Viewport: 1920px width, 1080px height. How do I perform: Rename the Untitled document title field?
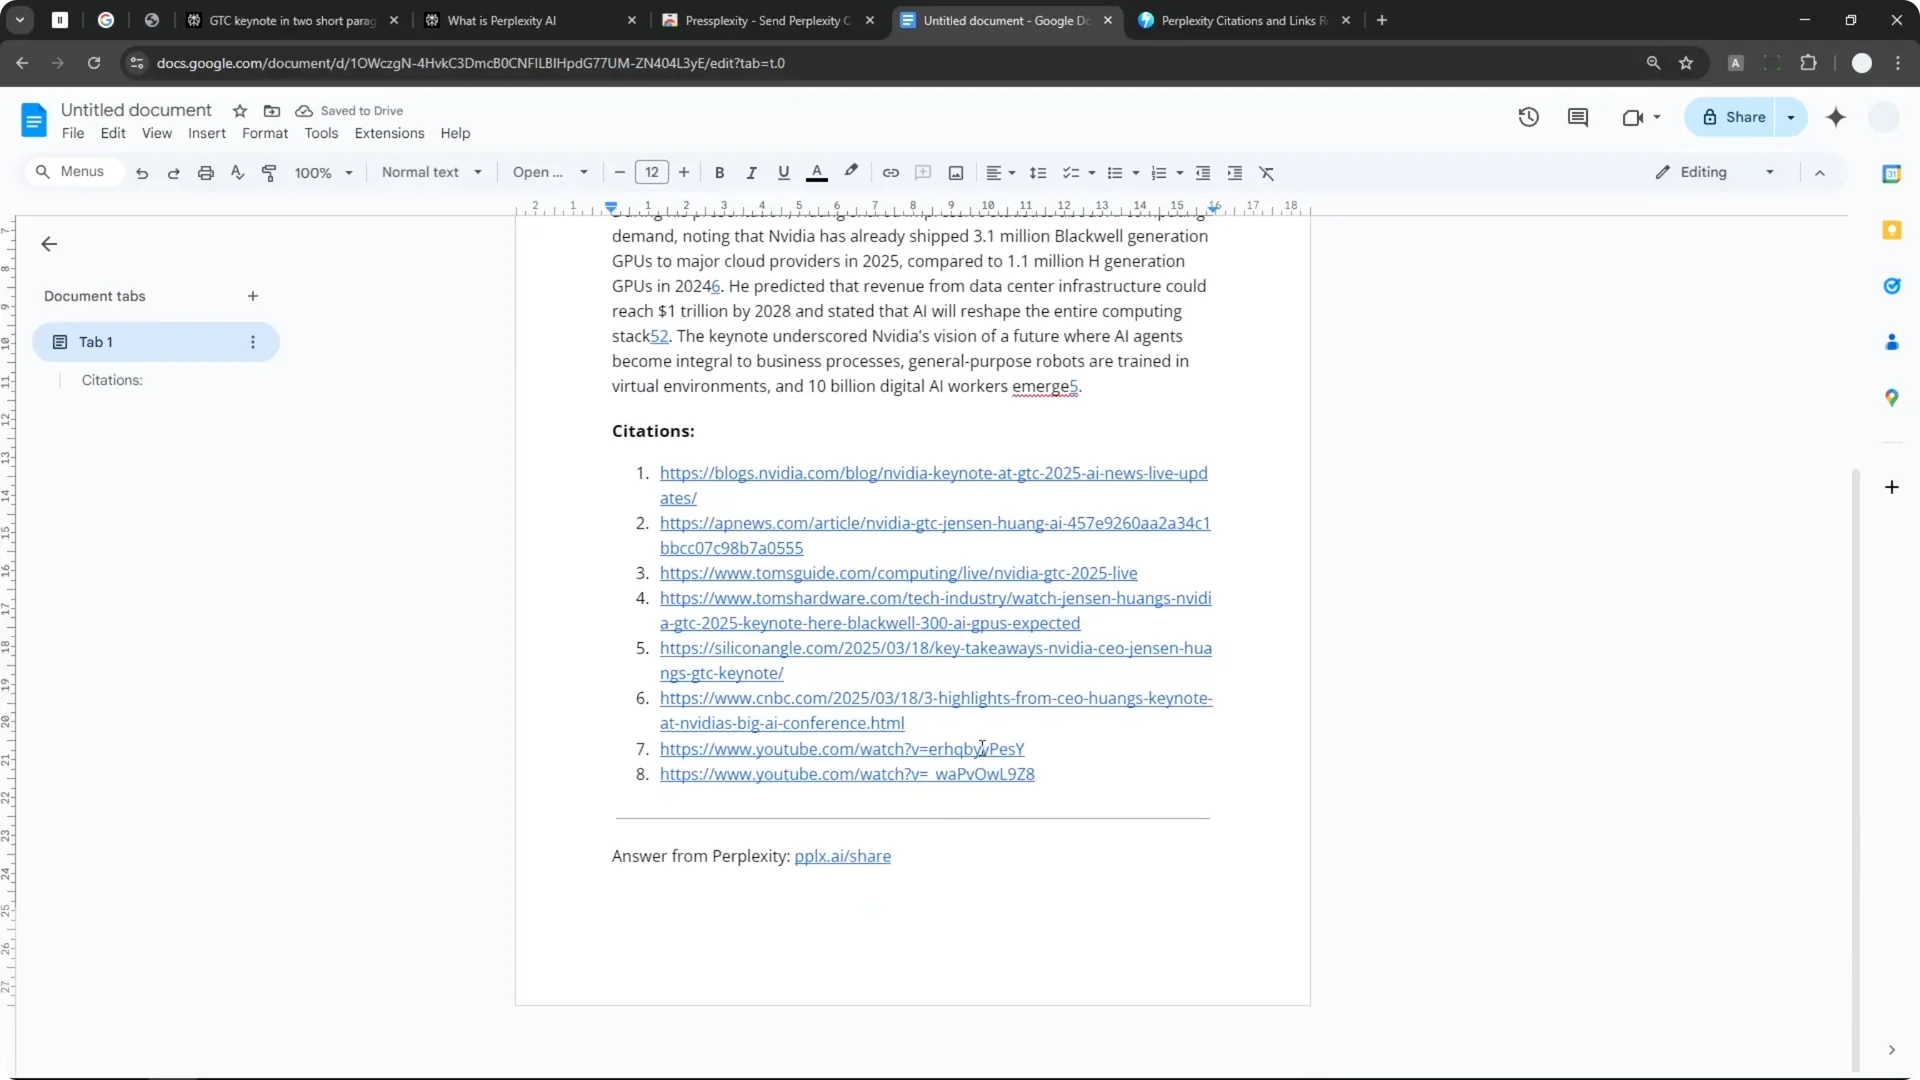(136, 110)
